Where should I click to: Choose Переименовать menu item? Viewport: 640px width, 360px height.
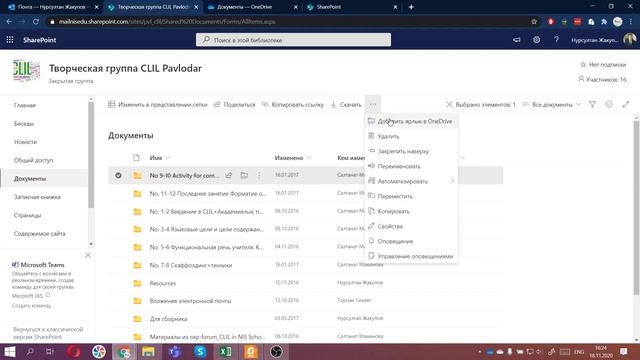click(x=411, y=166)
